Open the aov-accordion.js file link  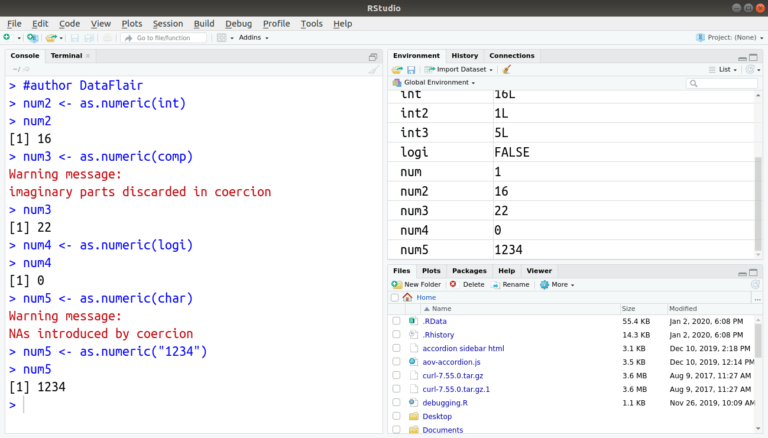point(451,361)
